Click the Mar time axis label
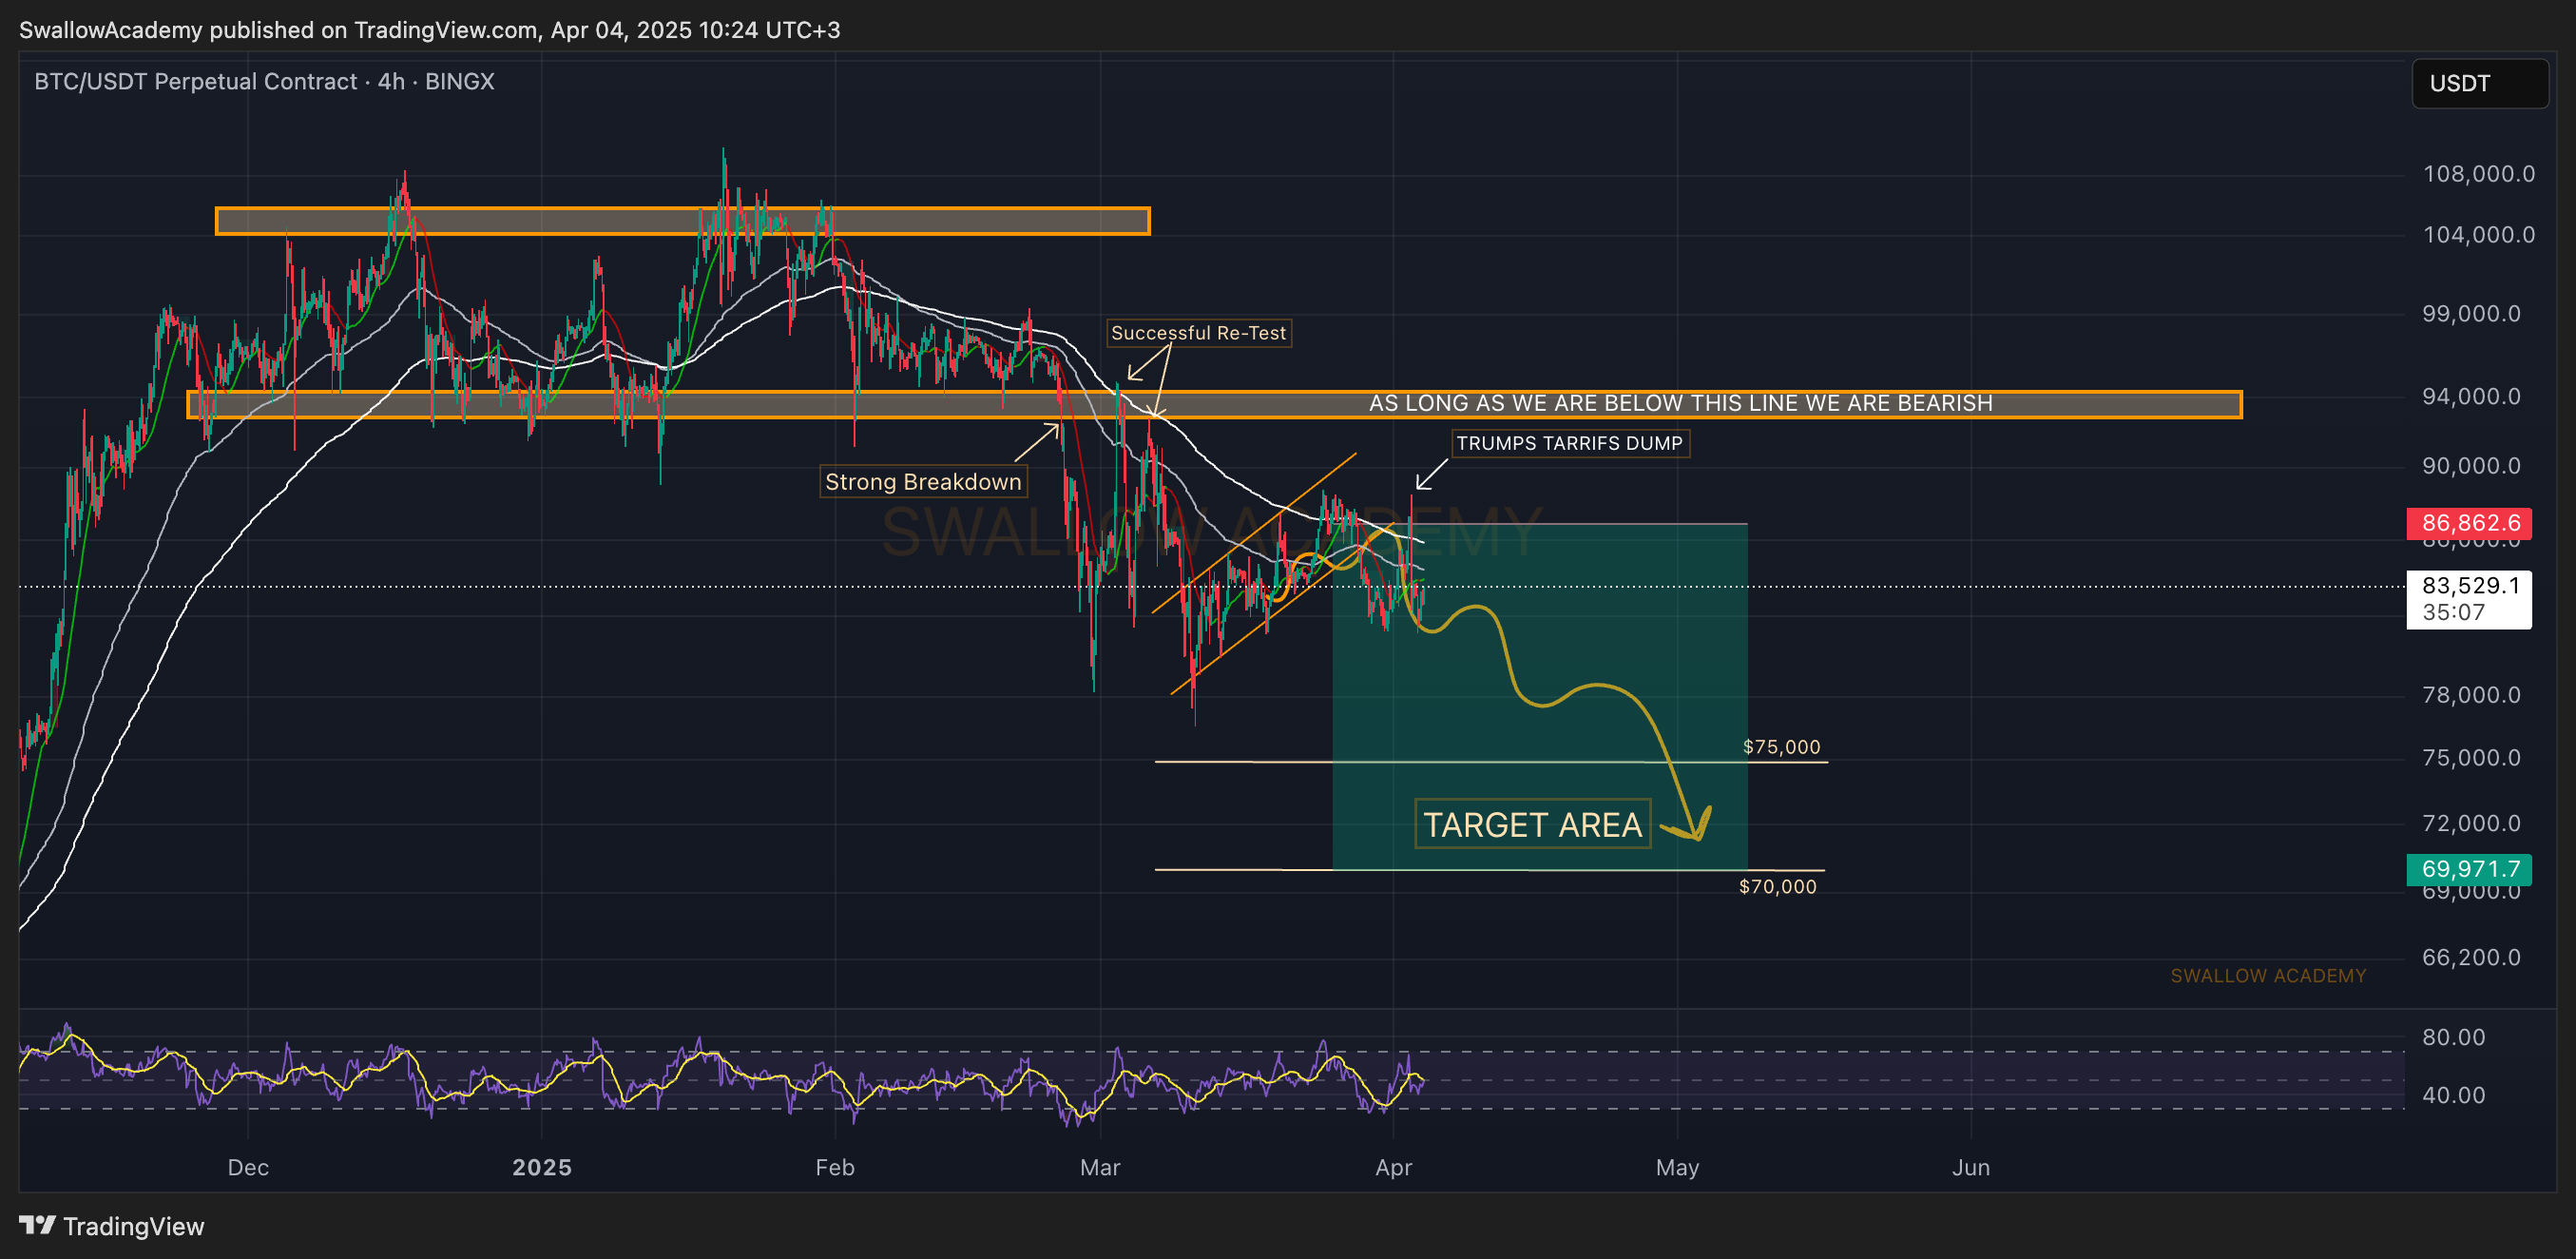 (1100, 1168)
